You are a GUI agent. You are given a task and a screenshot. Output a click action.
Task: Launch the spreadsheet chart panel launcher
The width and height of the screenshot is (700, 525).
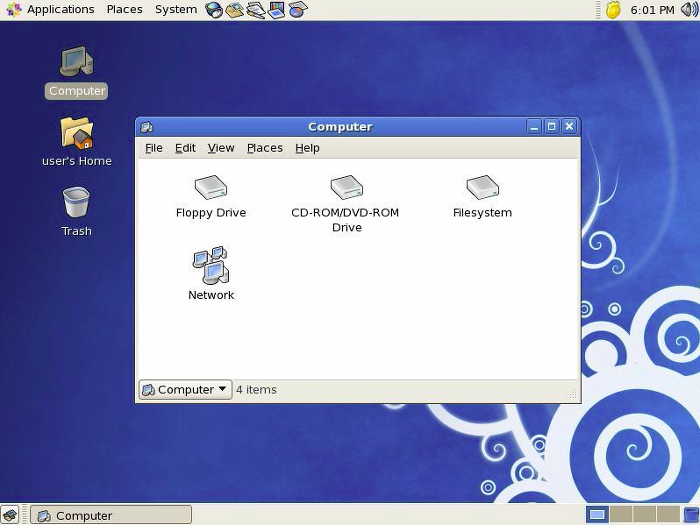298,9
